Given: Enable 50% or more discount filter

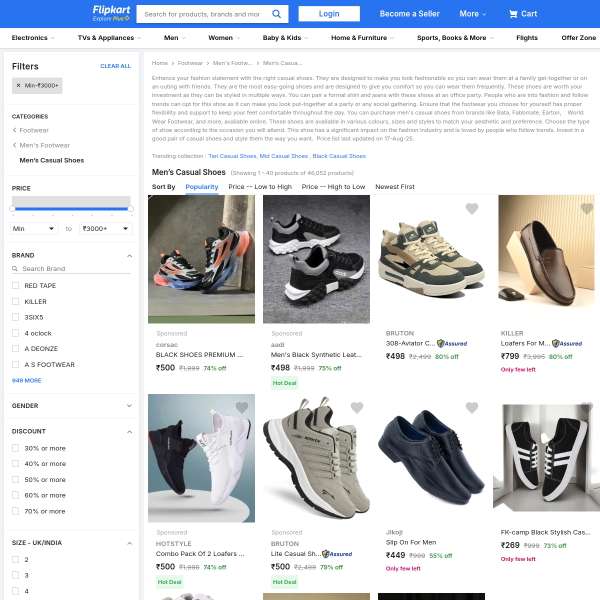Looking at the screenshot, I should pyautogui.click(x=15, y=479).
